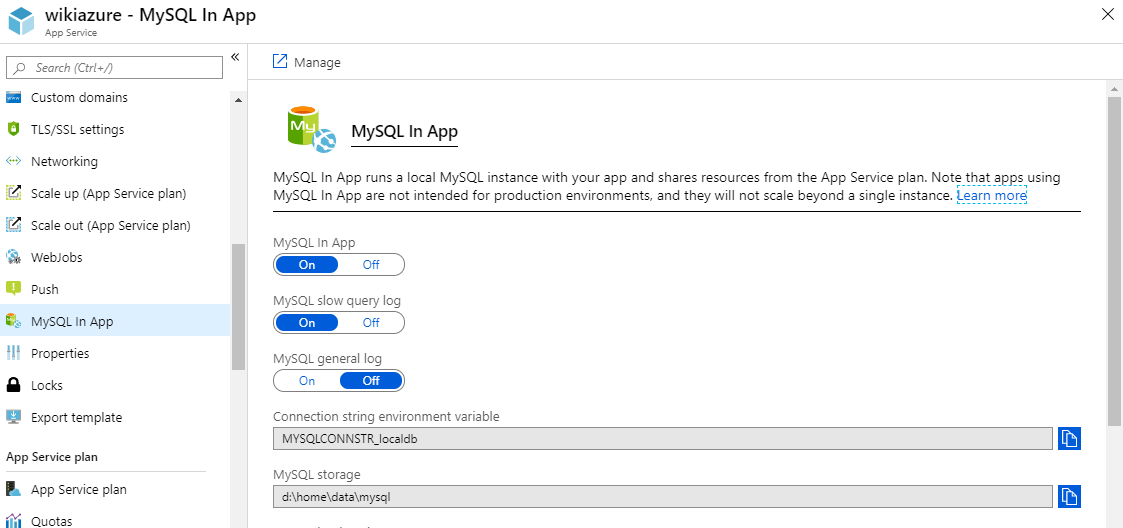Click the Locks padlock icon
1123x528 pixels.
(14, 385)
